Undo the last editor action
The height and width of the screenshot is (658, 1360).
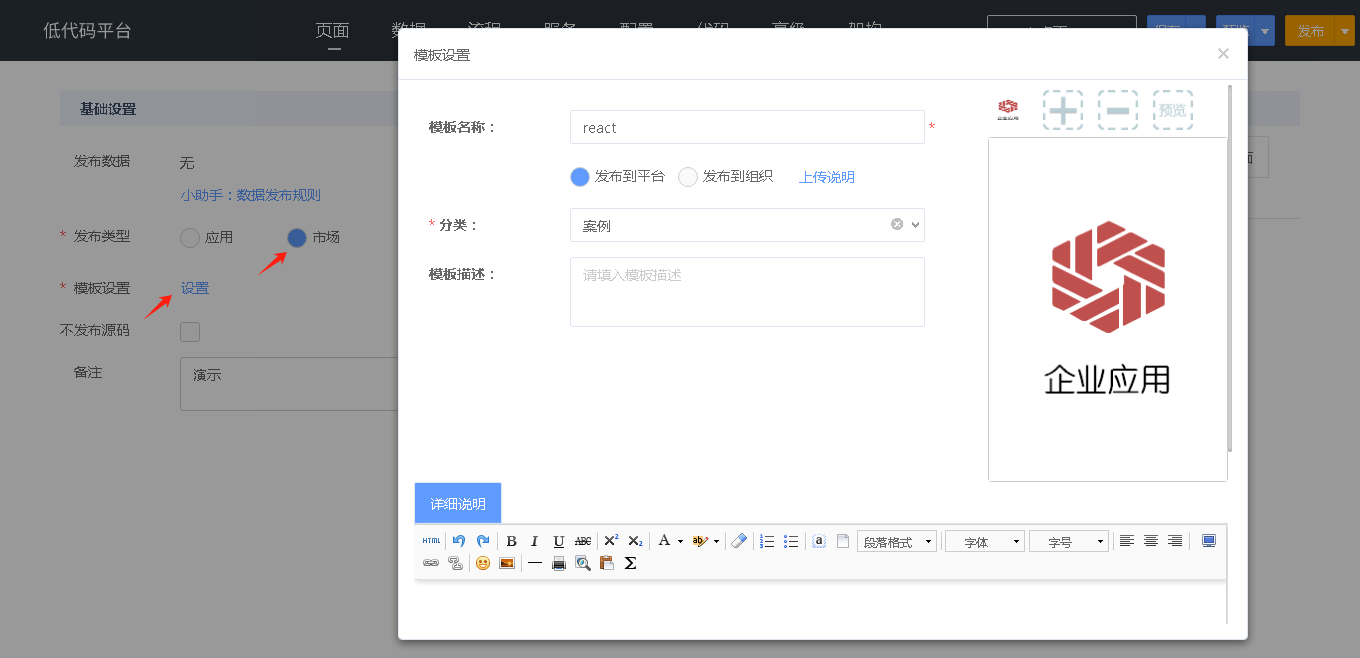click(x=459, y=541)
